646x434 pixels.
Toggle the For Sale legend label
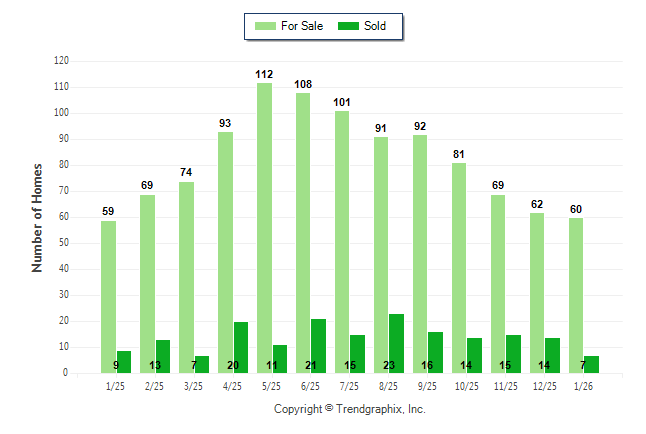(x=304, y=25)
